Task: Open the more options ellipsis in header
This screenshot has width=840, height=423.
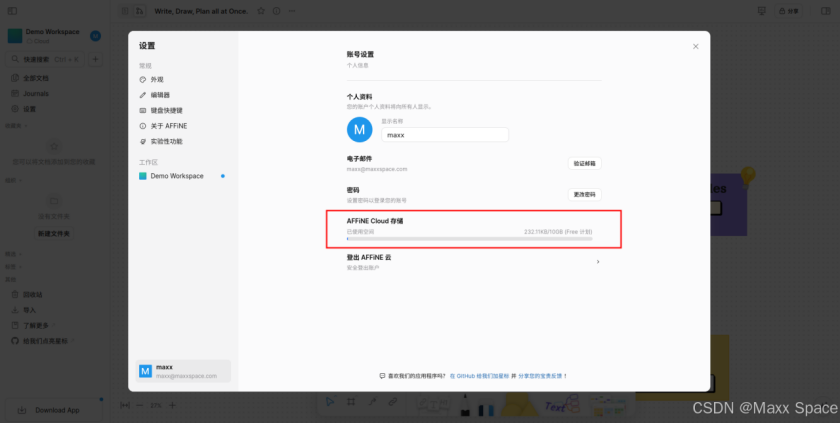Action: (x=291, y=11)
